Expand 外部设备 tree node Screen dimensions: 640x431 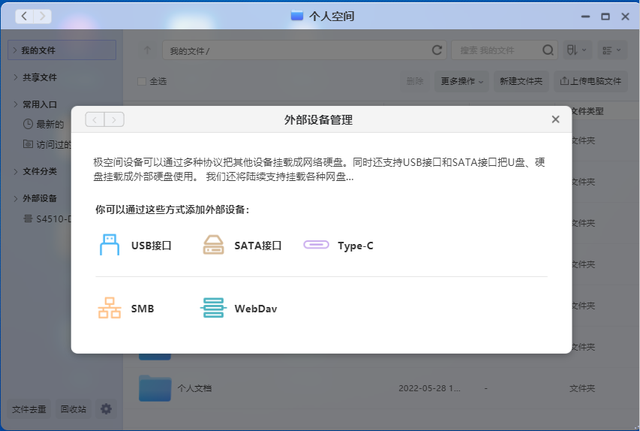pos(15,198)
